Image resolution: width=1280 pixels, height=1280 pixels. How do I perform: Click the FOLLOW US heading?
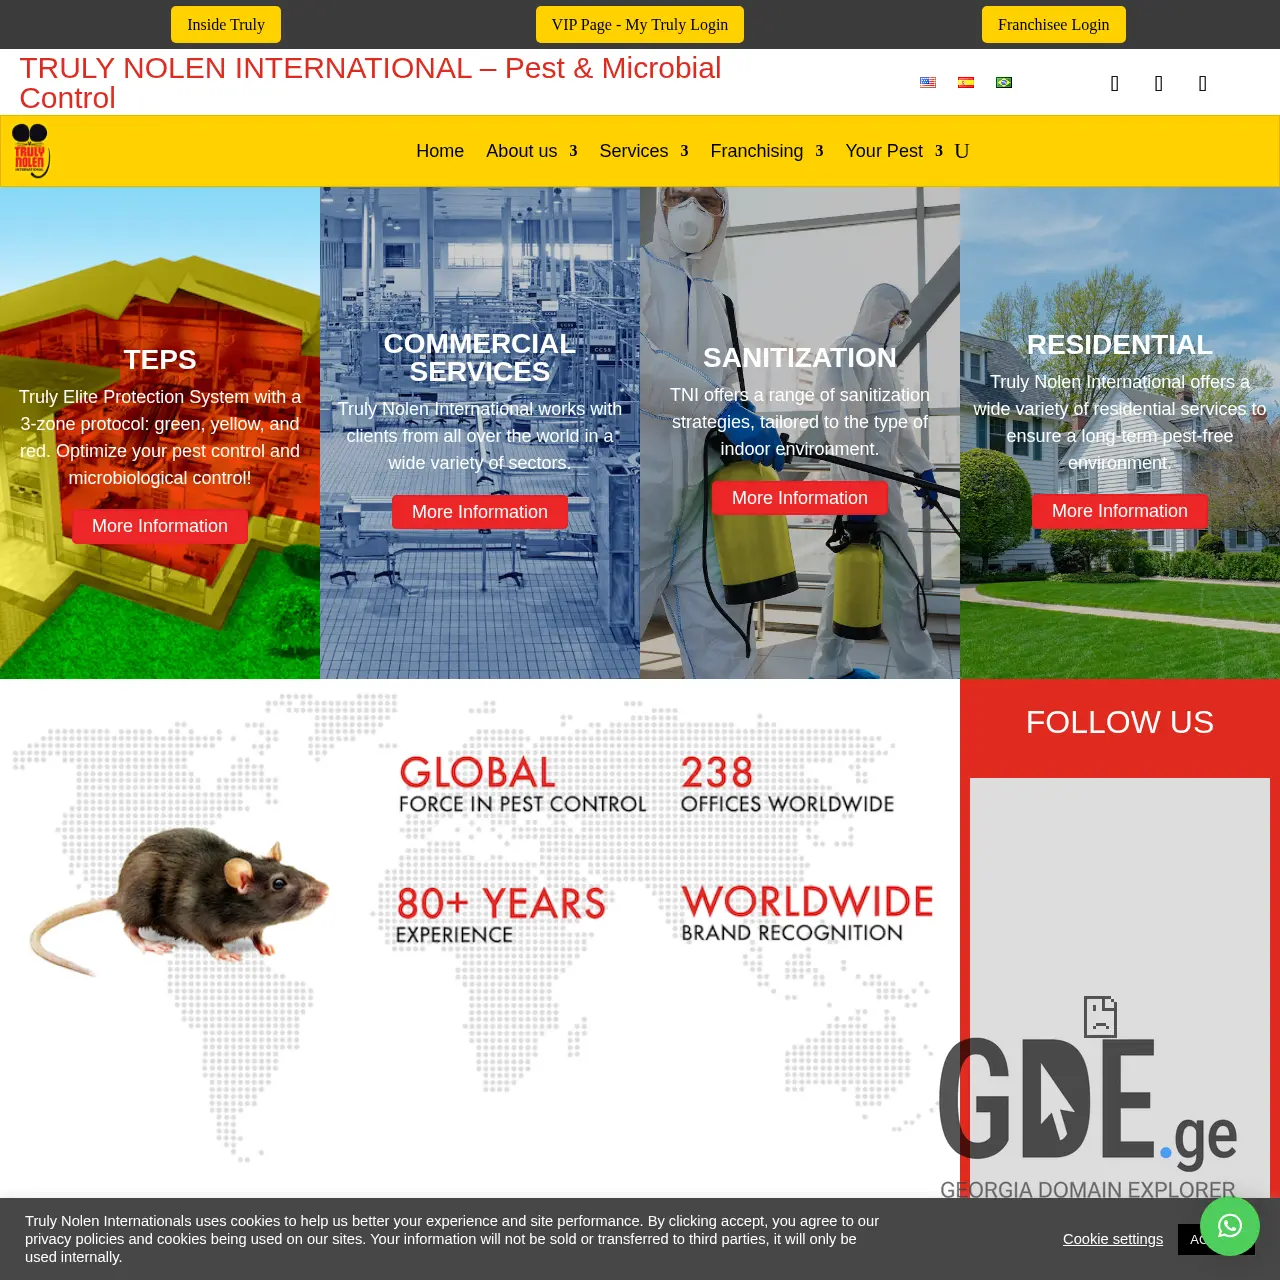point(1120,722)
